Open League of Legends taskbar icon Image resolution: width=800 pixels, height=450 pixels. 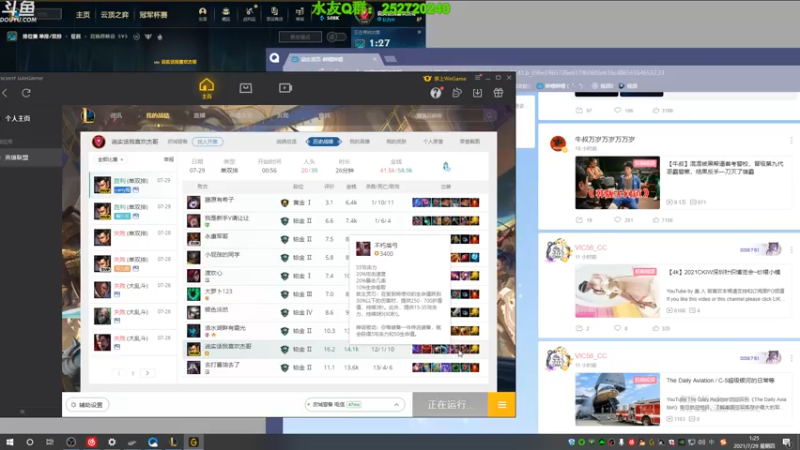(173, 442)
